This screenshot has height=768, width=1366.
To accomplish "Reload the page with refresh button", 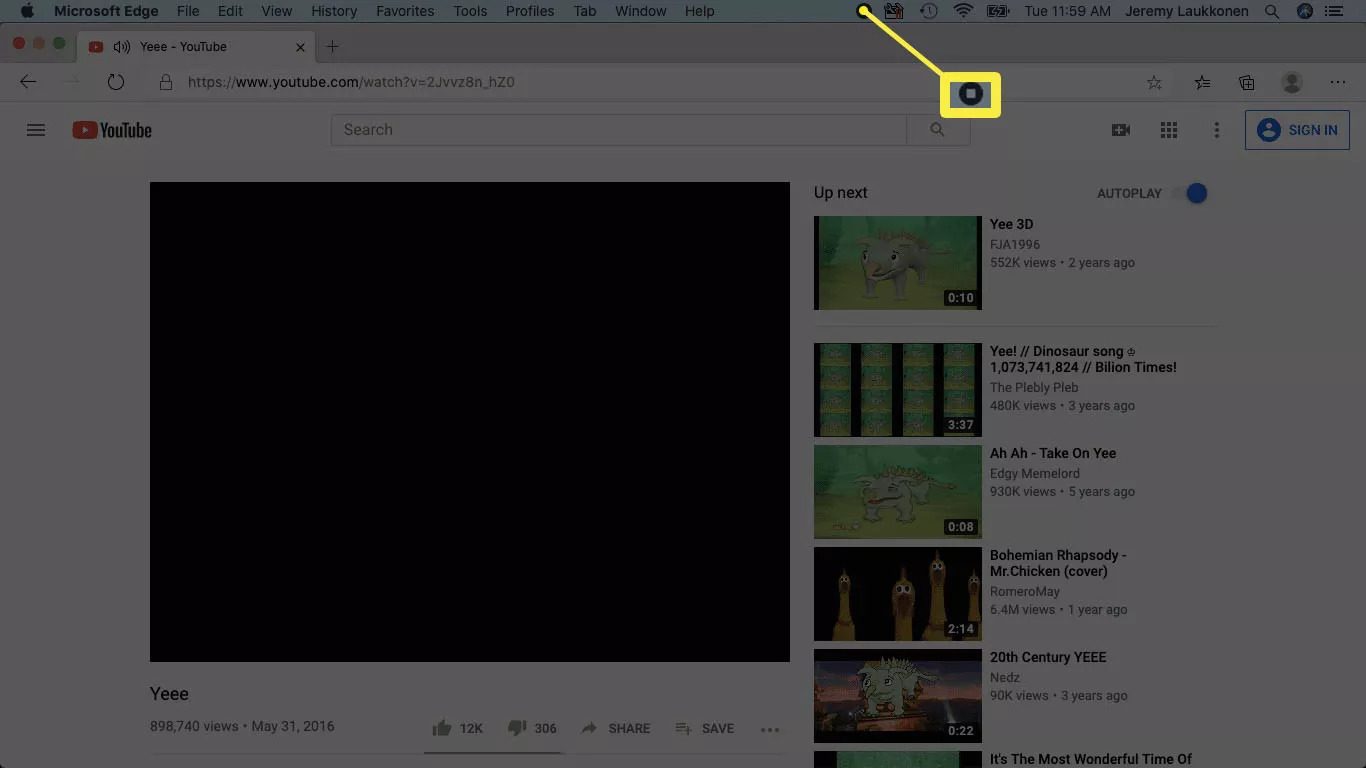I will point(116,82).
